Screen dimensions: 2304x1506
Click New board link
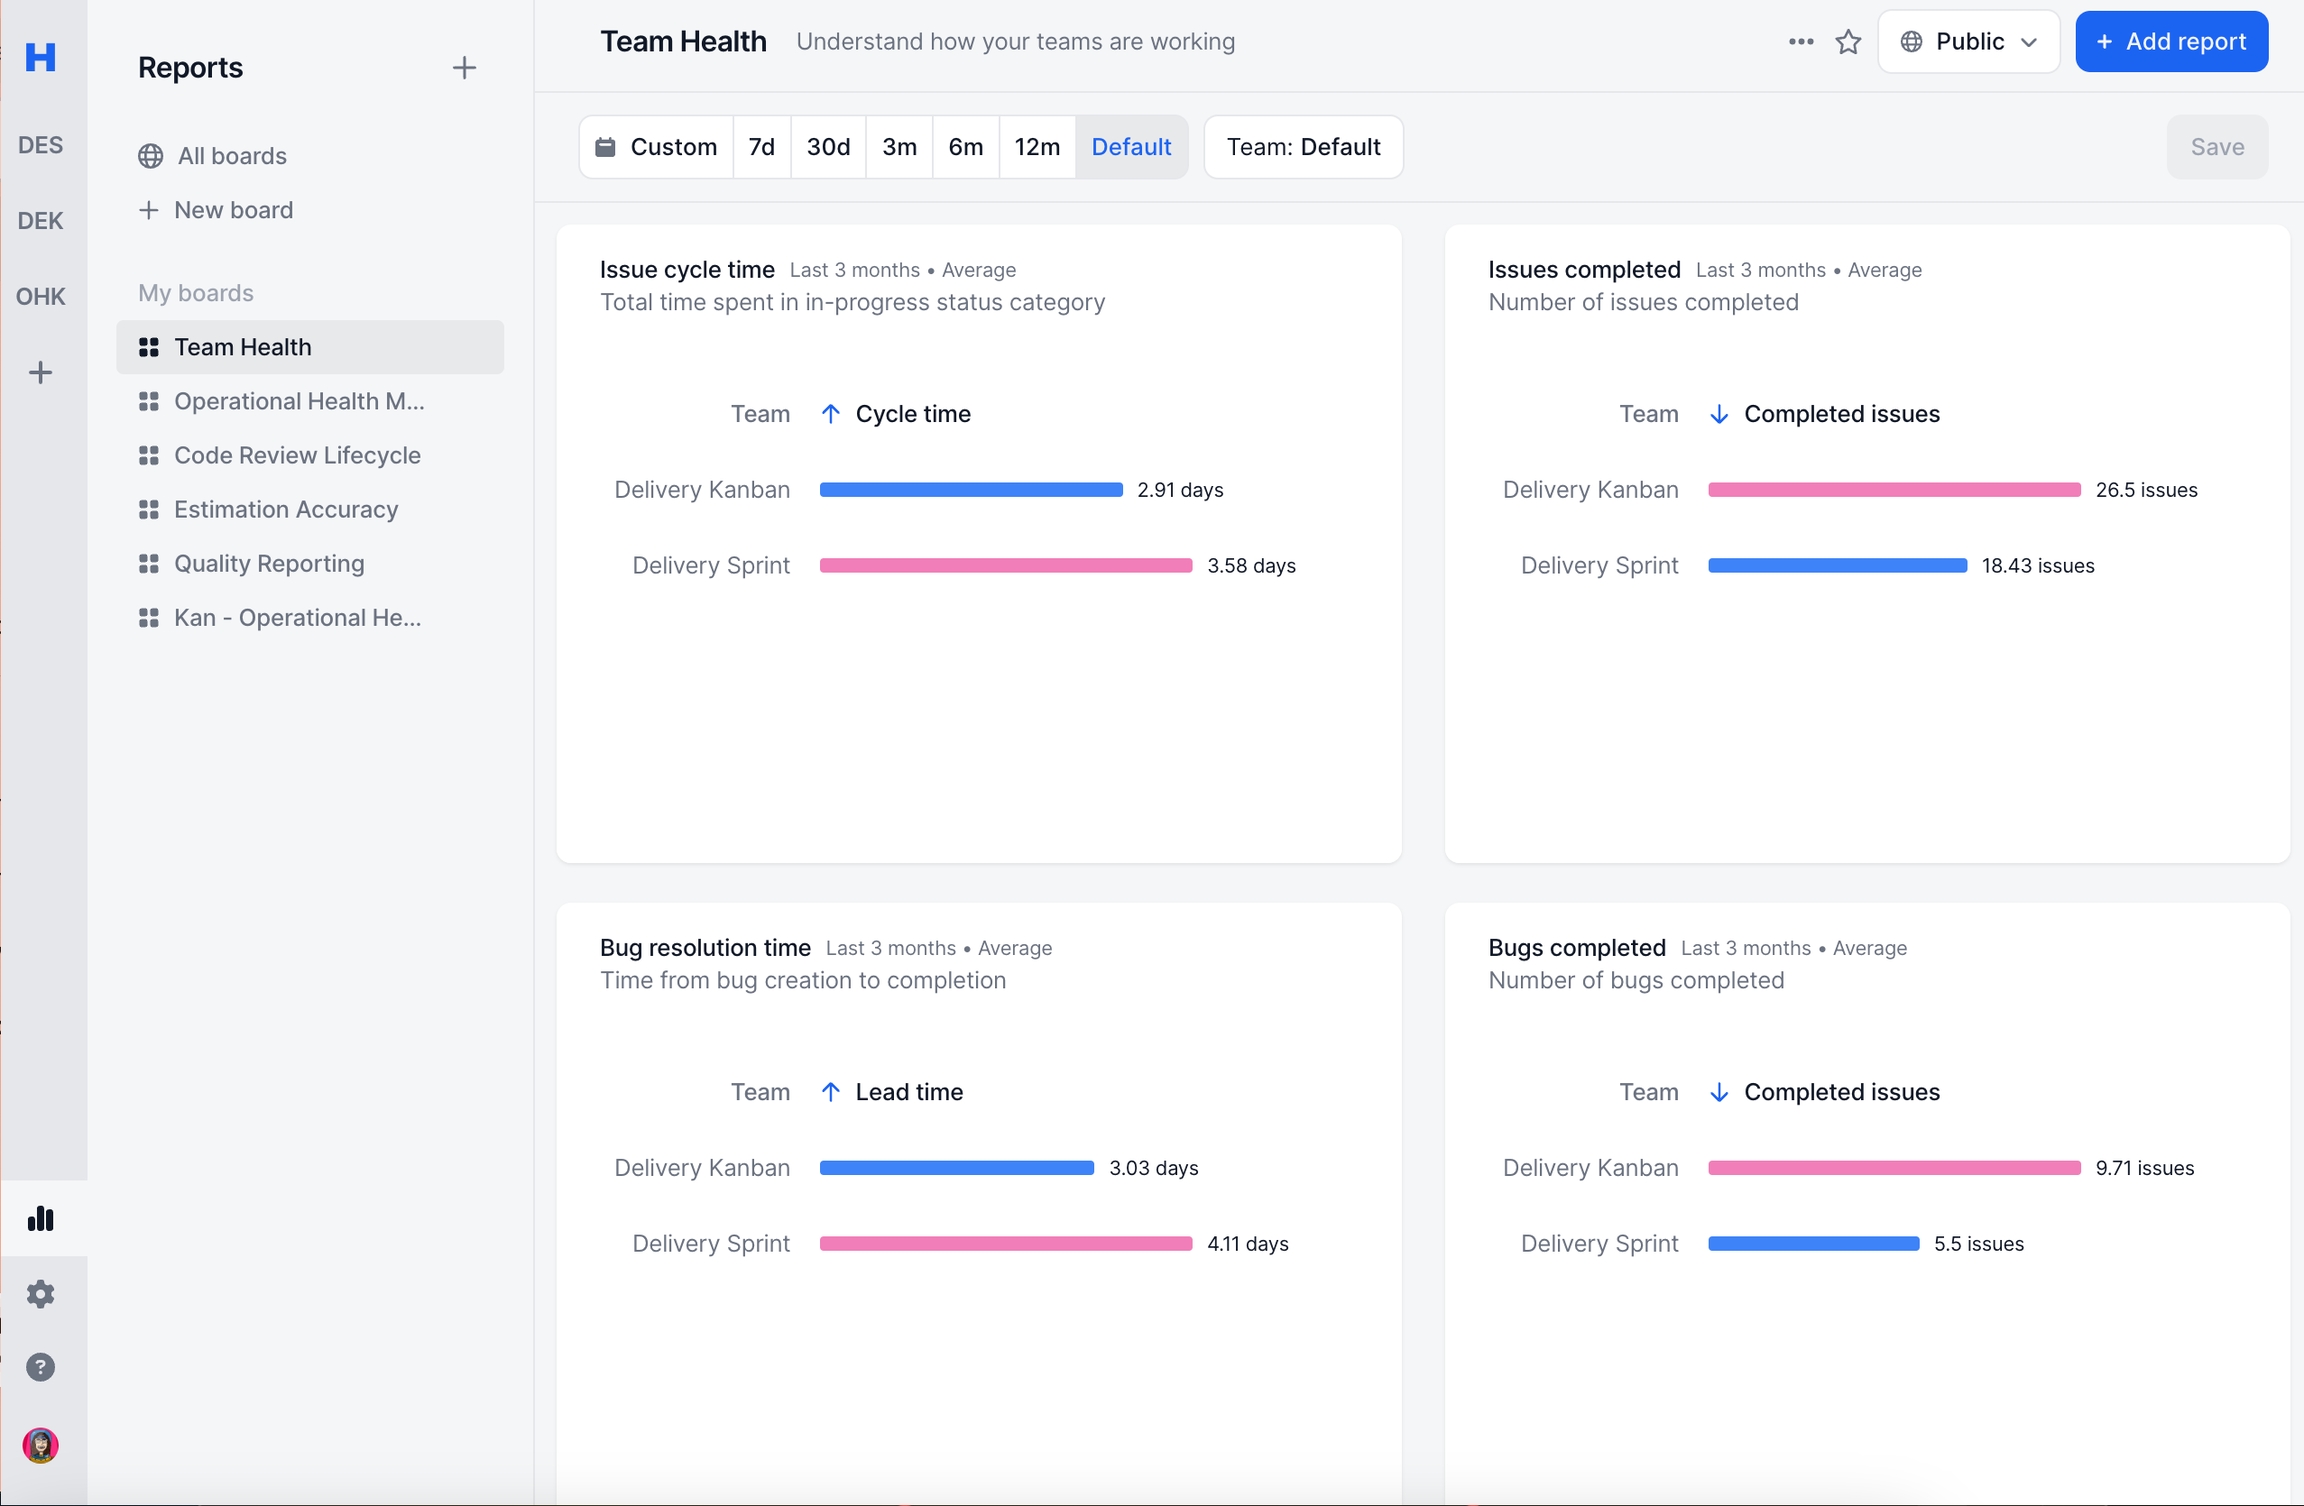[233, 210]
